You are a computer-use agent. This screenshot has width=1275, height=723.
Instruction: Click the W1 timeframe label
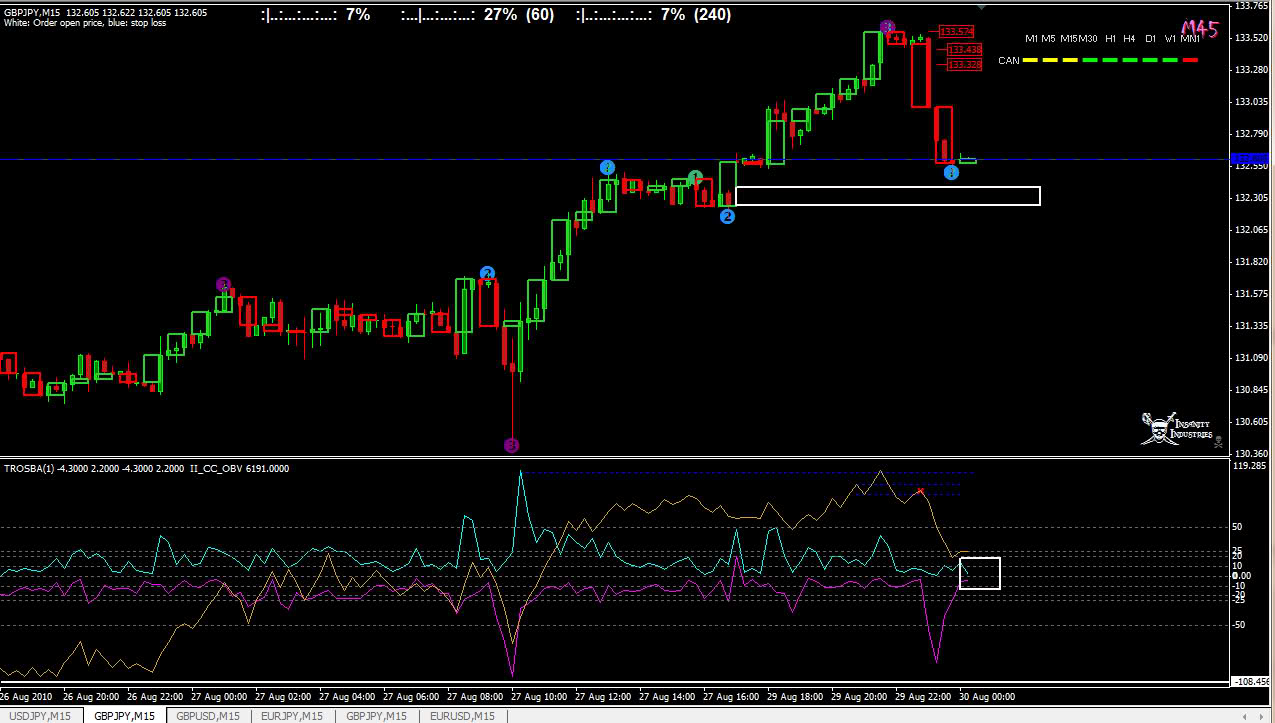pyautogui.click(x=1170, y=38)
